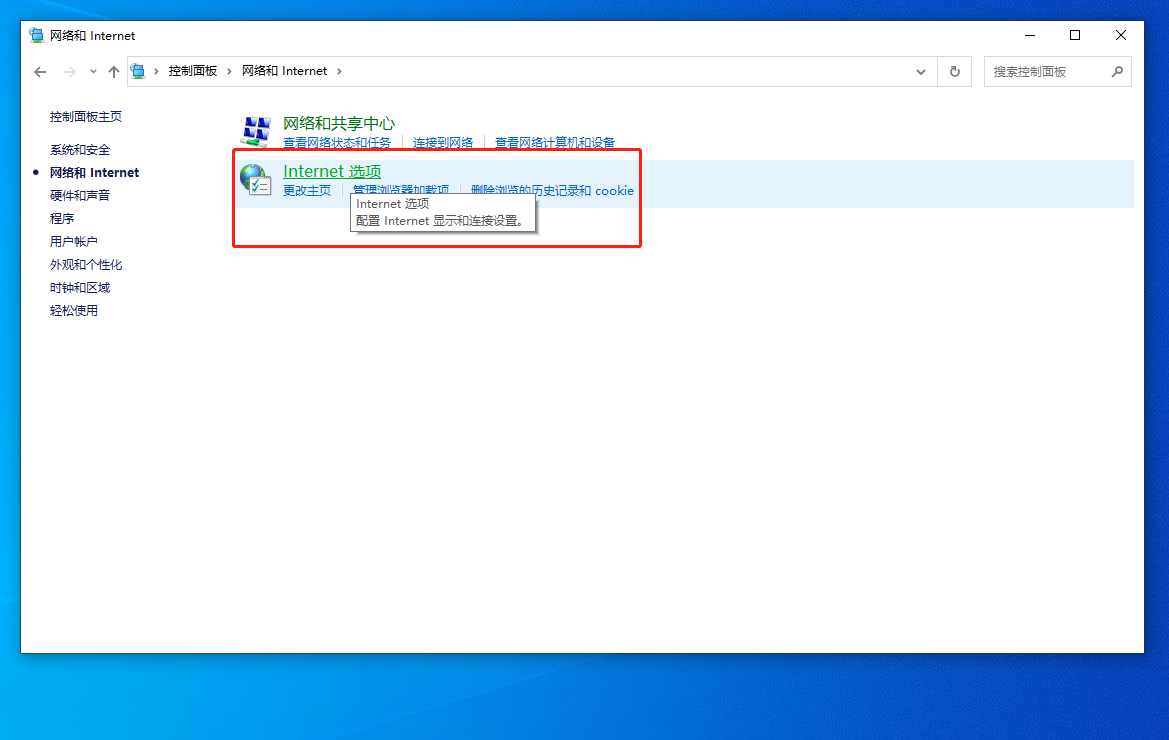Refresh the Control Panel view

[x=954, y=72]
